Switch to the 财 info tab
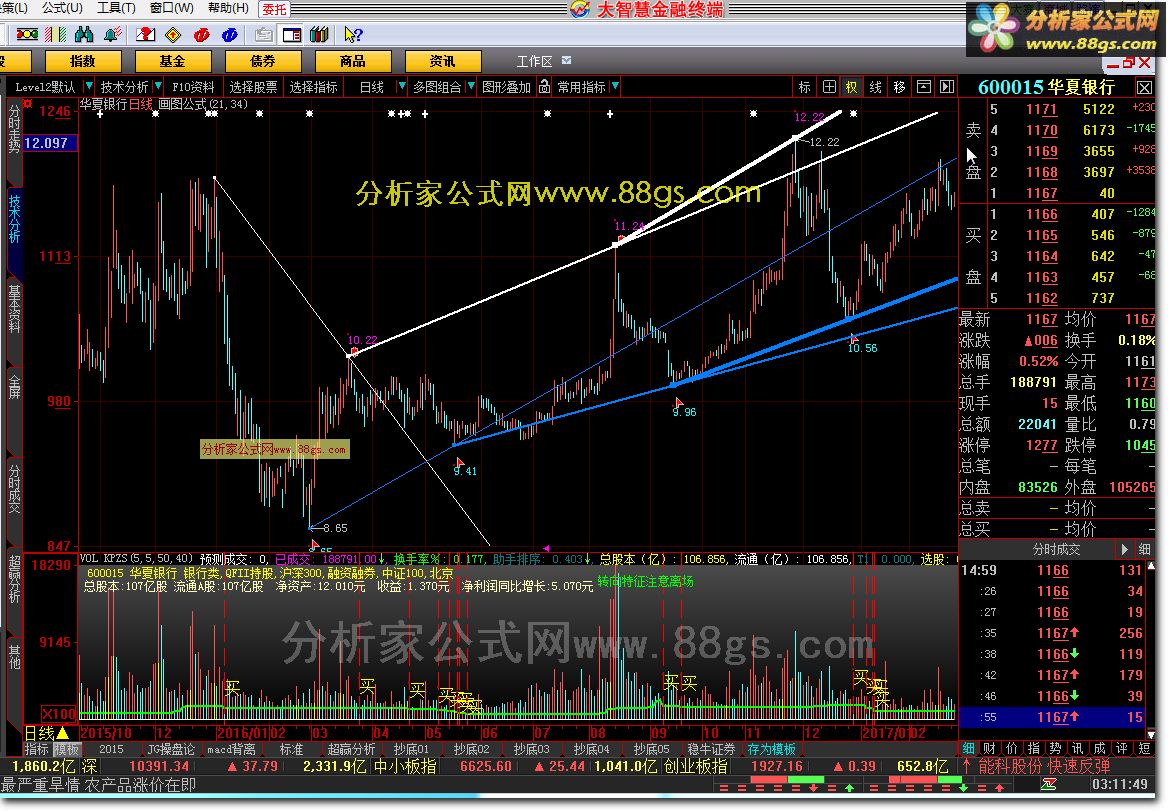Screen dimensions: 1168x811 [990, 748]
